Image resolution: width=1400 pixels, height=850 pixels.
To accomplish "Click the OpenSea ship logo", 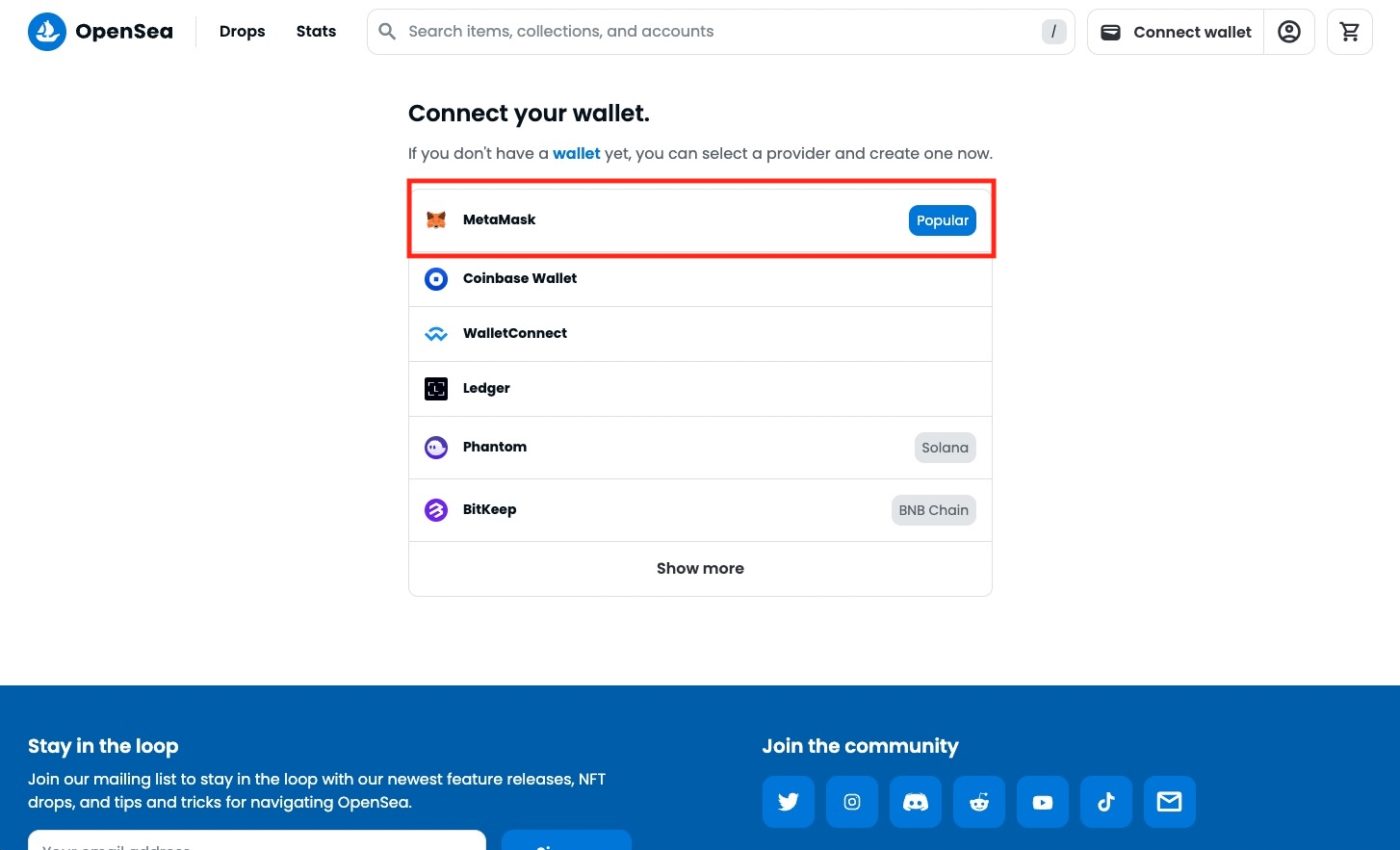I will tap(47, 32).
